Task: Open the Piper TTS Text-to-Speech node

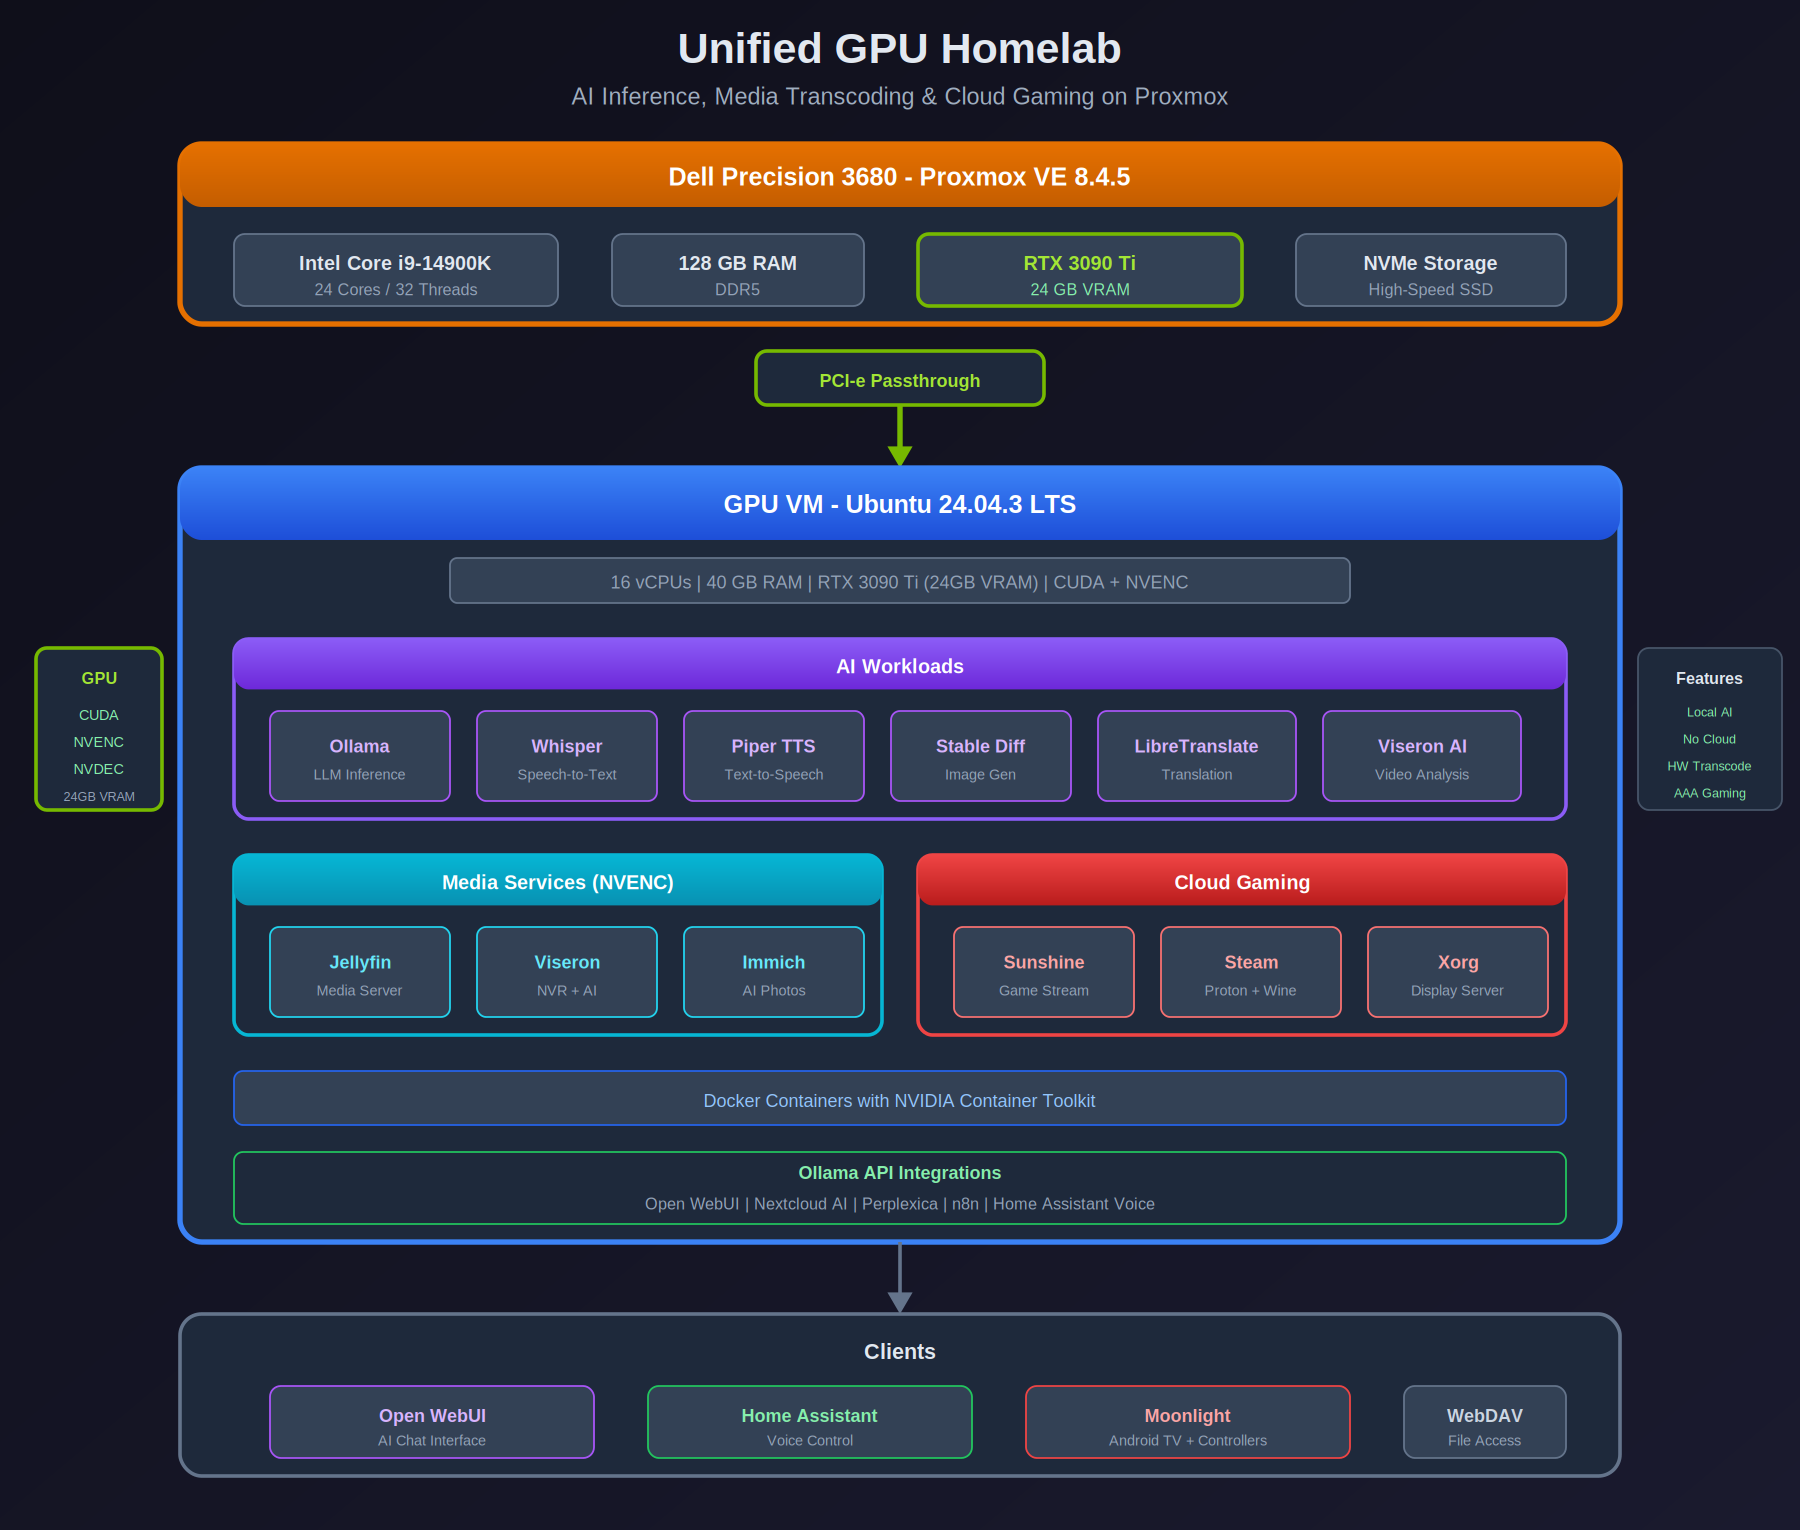Action: [773, 756]
